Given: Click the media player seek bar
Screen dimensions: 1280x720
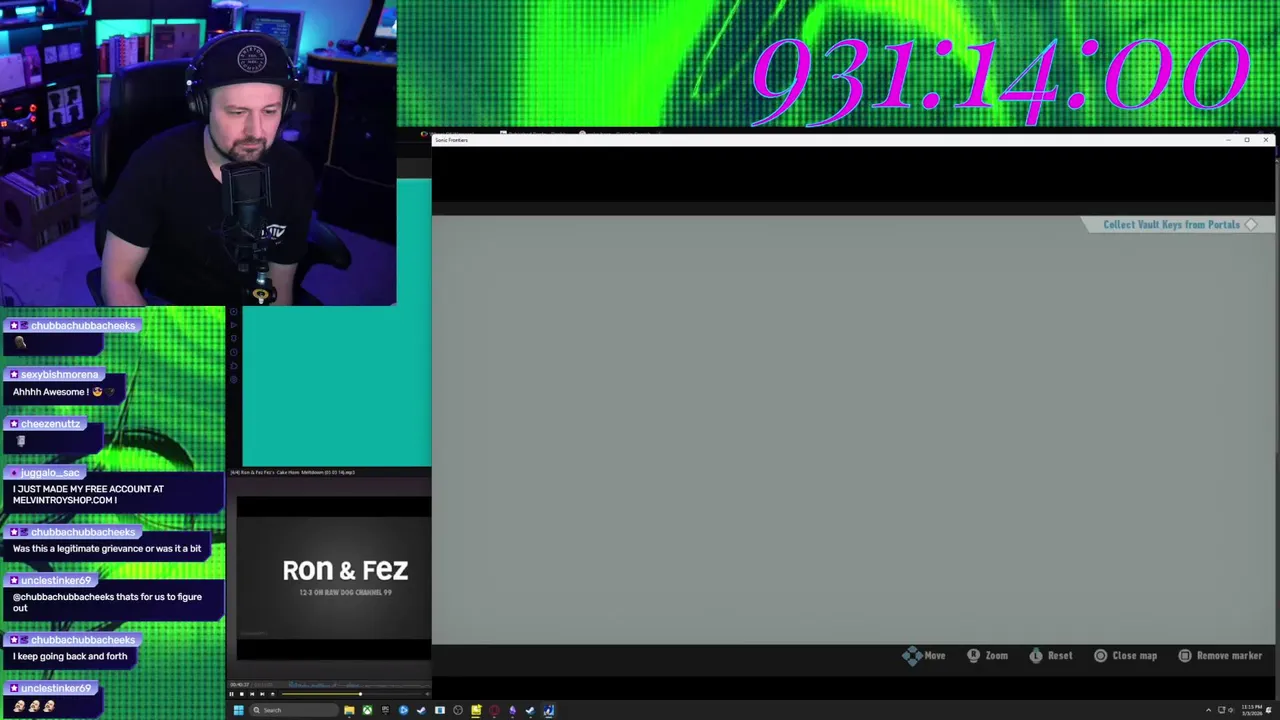Looking at the screenshot, I should pyautogui.click(x=350, y=694).
